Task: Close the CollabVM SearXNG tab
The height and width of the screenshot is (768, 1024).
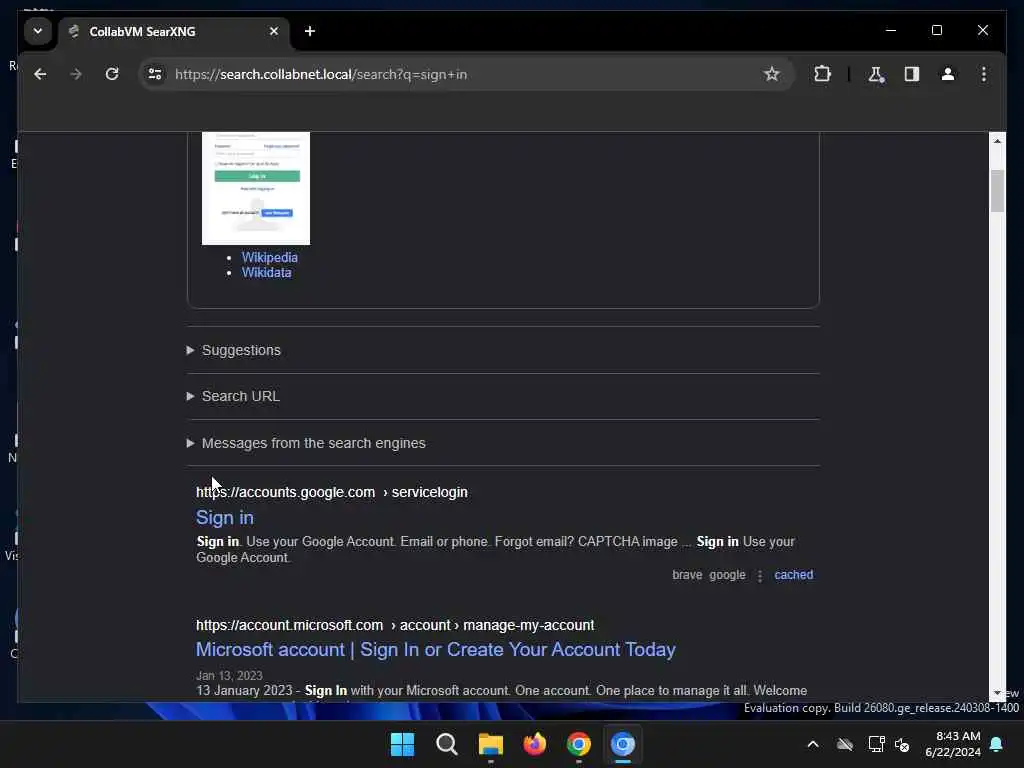Action: coord(274,31)
